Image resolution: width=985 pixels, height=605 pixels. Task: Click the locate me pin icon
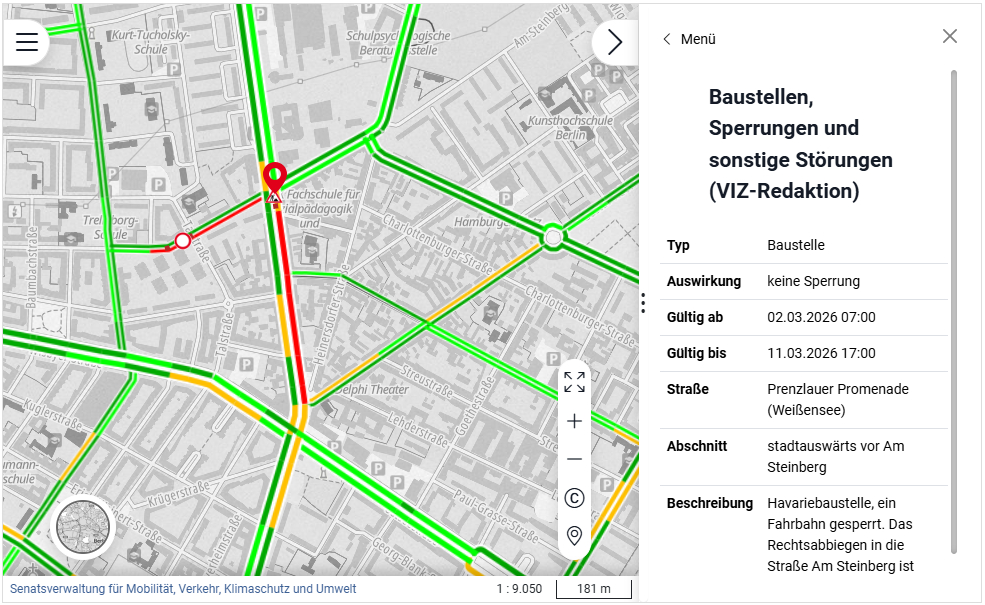574,536
